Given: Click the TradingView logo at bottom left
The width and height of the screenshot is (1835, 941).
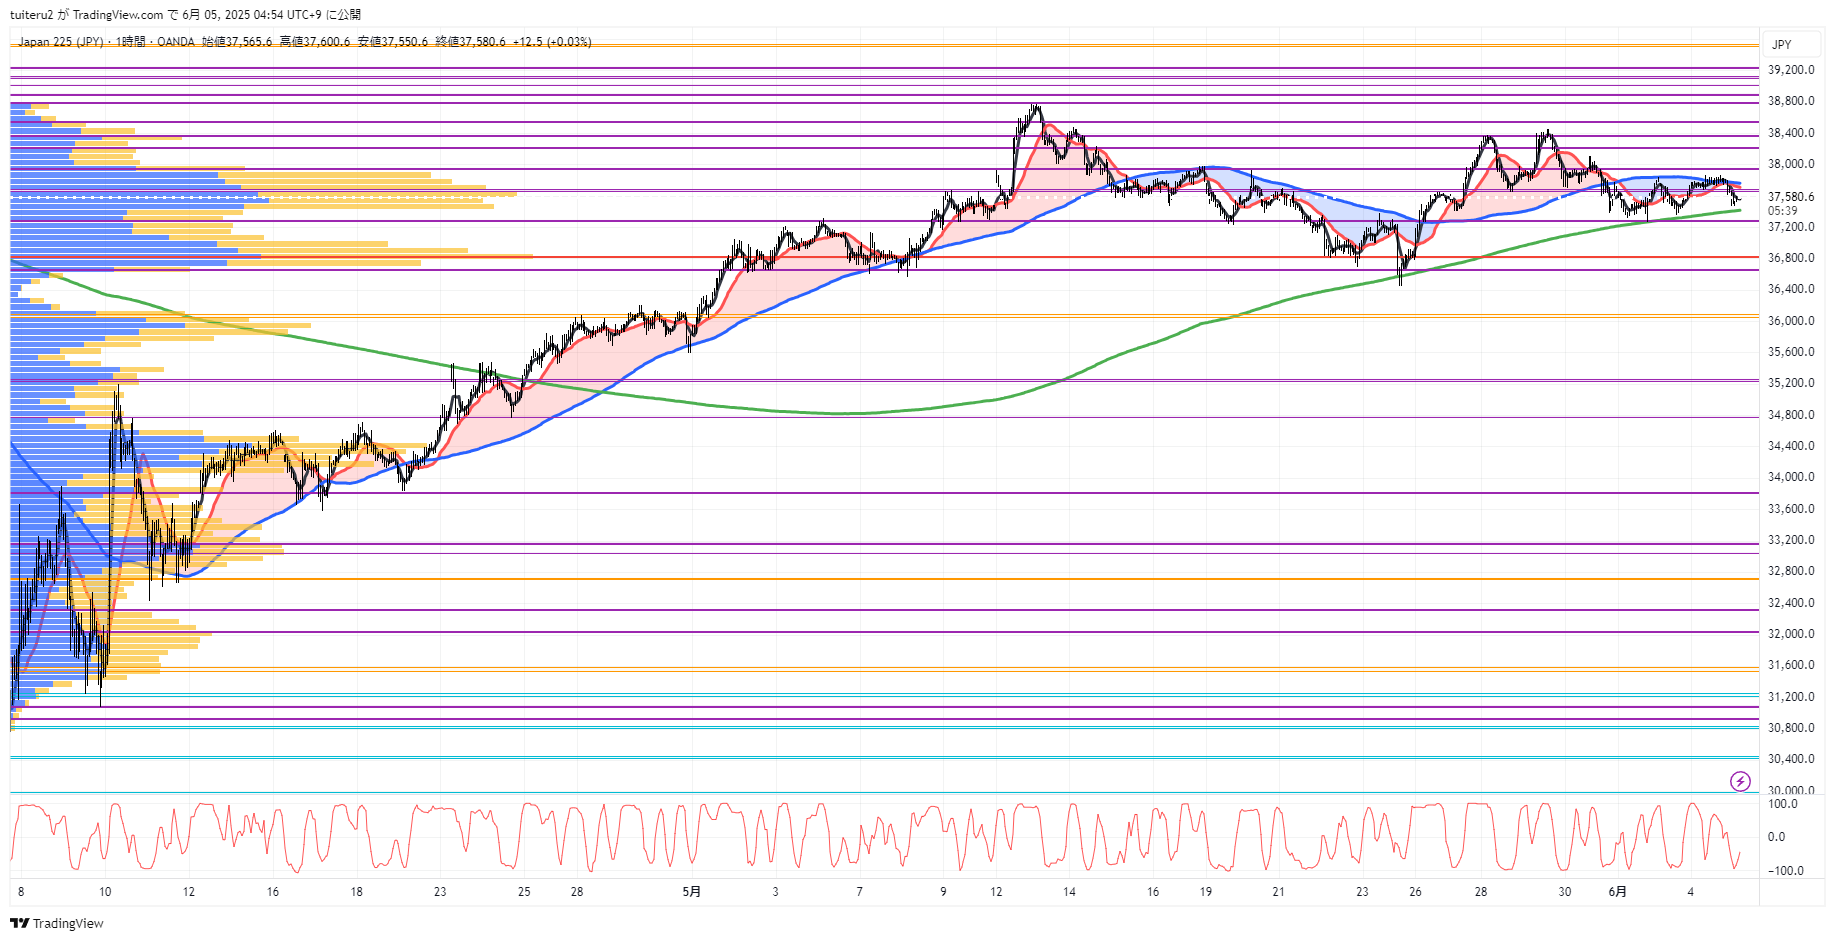Looking at the screenshot, I should point(57,923).
